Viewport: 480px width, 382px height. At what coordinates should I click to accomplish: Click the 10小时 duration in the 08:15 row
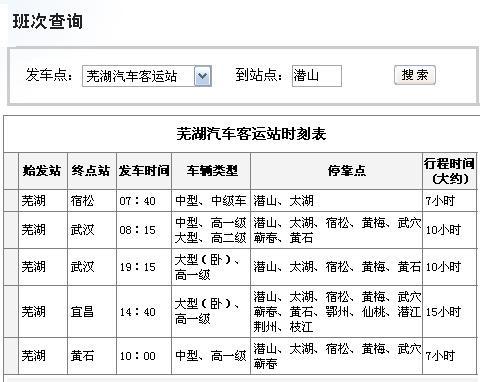(449, 230)
